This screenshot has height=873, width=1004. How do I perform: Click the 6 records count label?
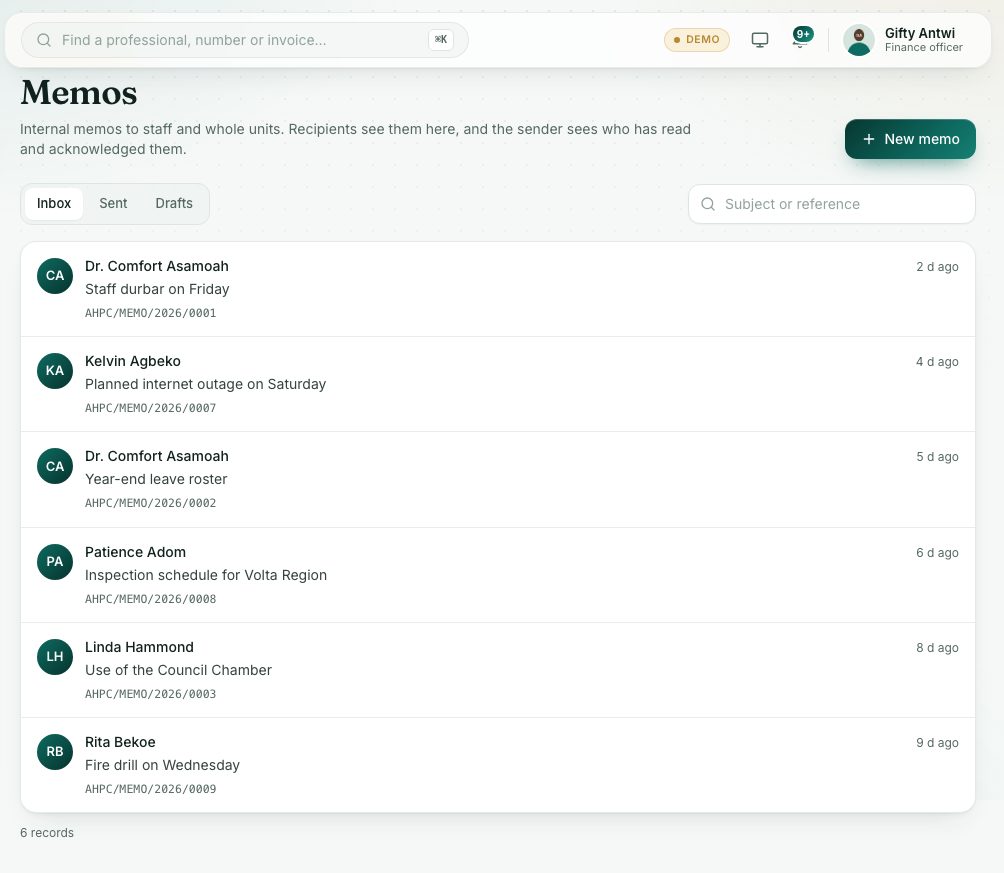point(47,833)
